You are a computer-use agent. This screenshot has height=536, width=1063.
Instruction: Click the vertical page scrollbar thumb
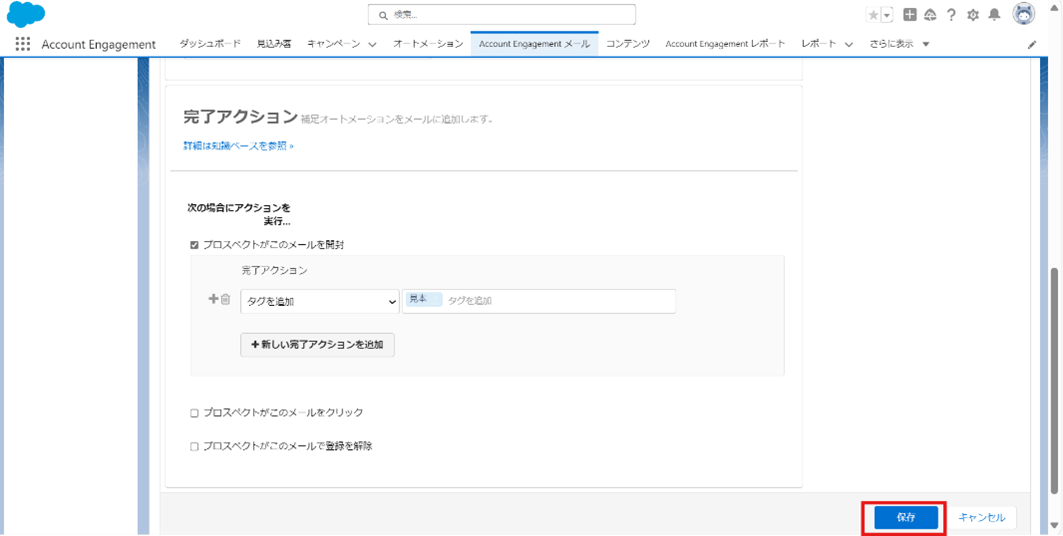(1056, 380)
